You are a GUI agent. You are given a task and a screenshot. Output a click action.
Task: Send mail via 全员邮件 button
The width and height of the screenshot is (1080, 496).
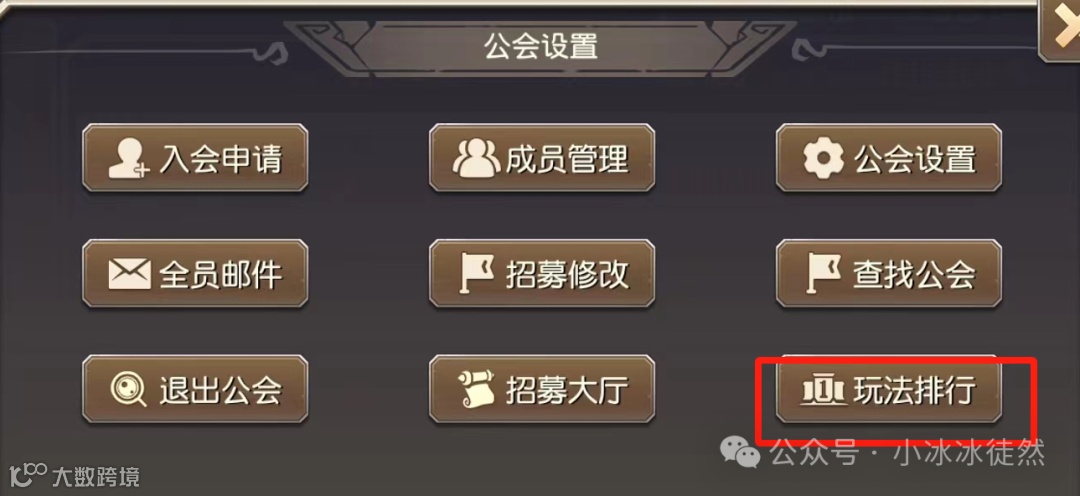pos(195,273)
